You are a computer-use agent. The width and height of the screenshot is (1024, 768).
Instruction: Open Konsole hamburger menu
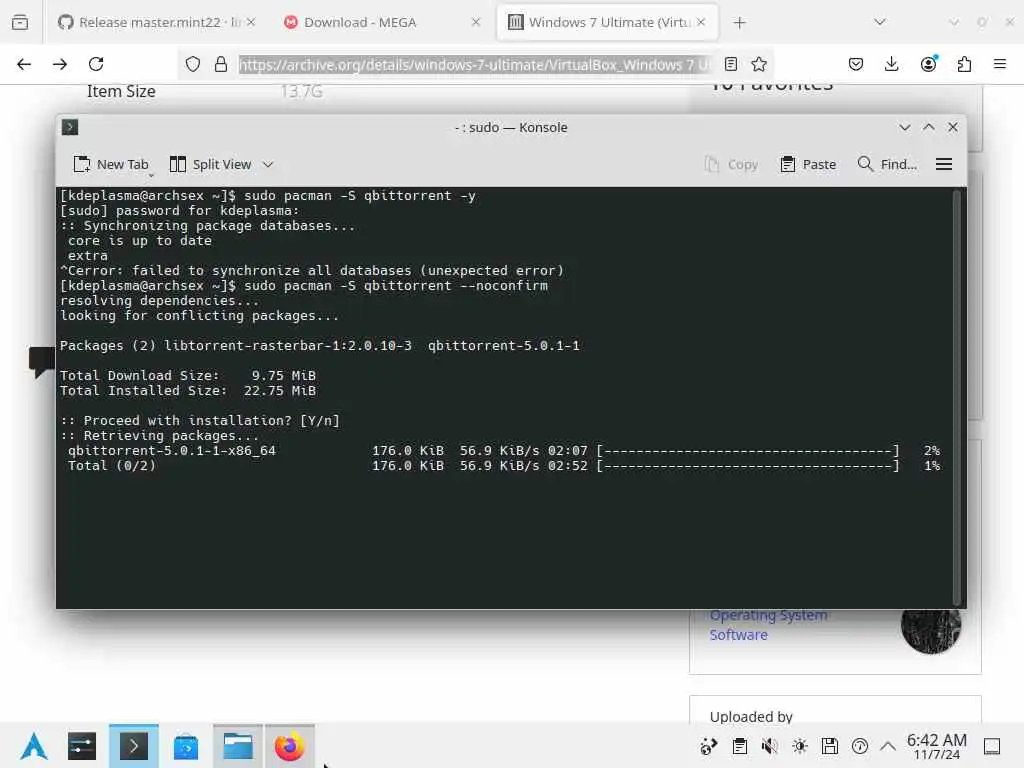pyautogui.click(x=944, y=165)
